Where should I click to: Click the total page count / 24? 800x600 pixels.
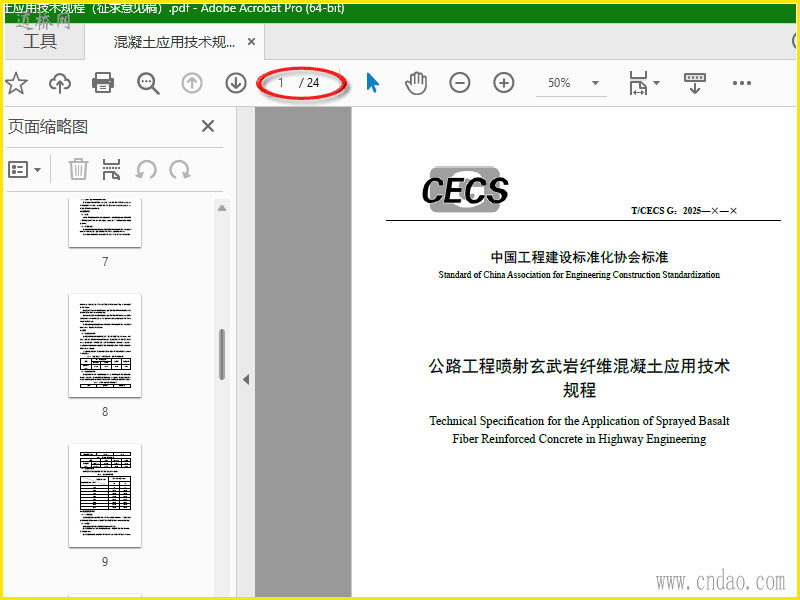(x=309, y=83)
